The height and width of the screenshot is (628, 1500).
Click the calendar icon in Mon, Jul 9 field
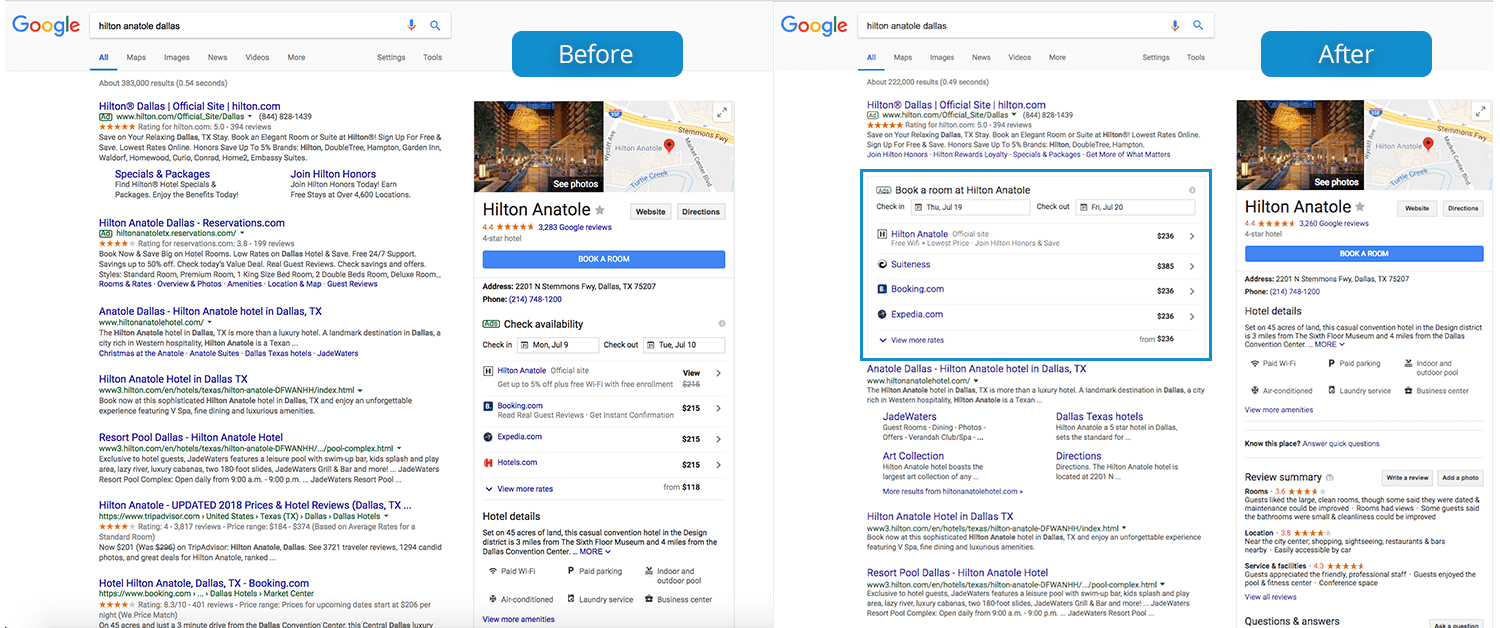pos(525,345)
